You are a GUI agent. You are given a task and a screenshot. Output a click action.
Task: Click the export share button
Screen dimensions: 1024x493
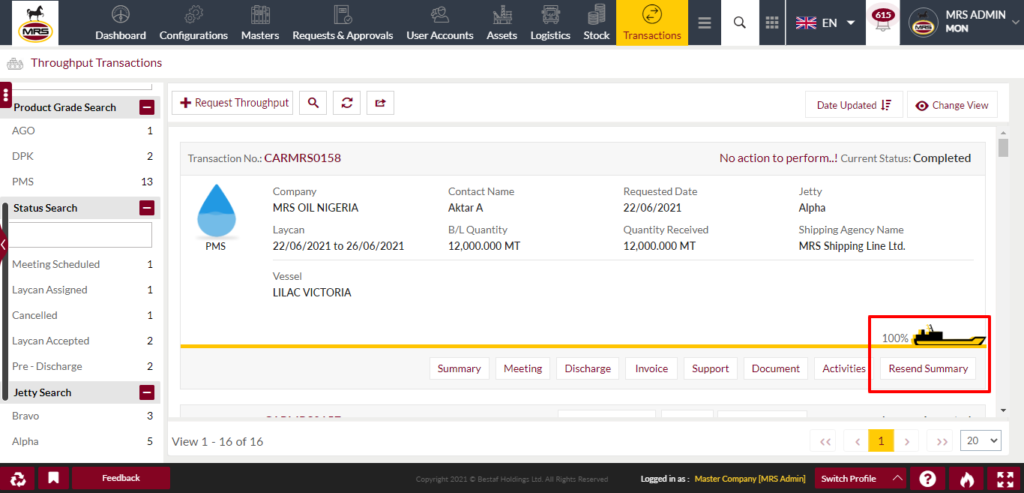click(x=380, y=103)
